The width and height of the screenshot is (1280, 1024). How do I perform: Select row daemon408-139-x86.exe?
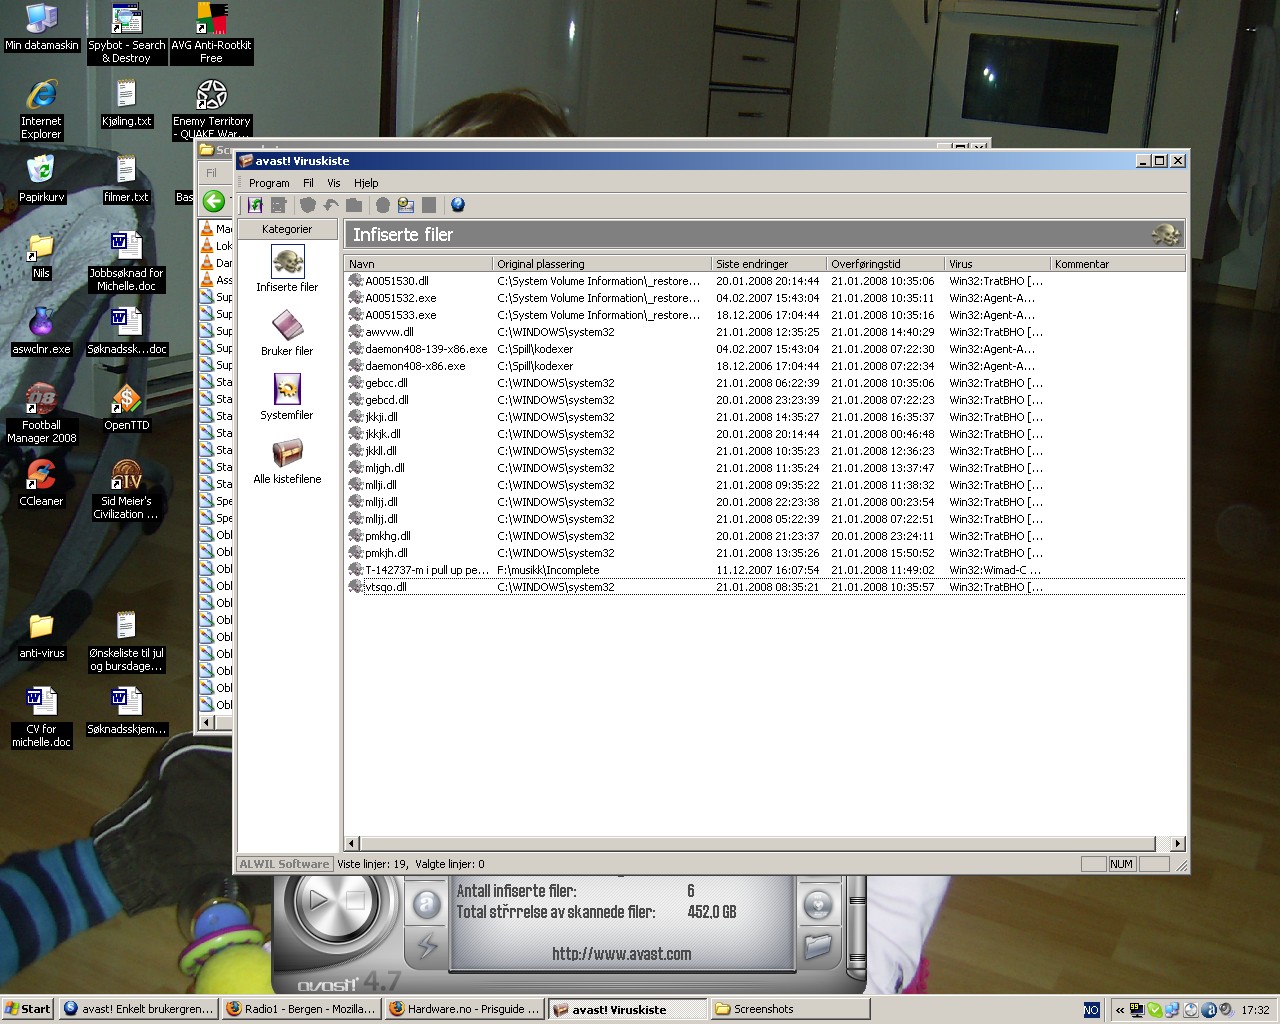coord(765,349)
